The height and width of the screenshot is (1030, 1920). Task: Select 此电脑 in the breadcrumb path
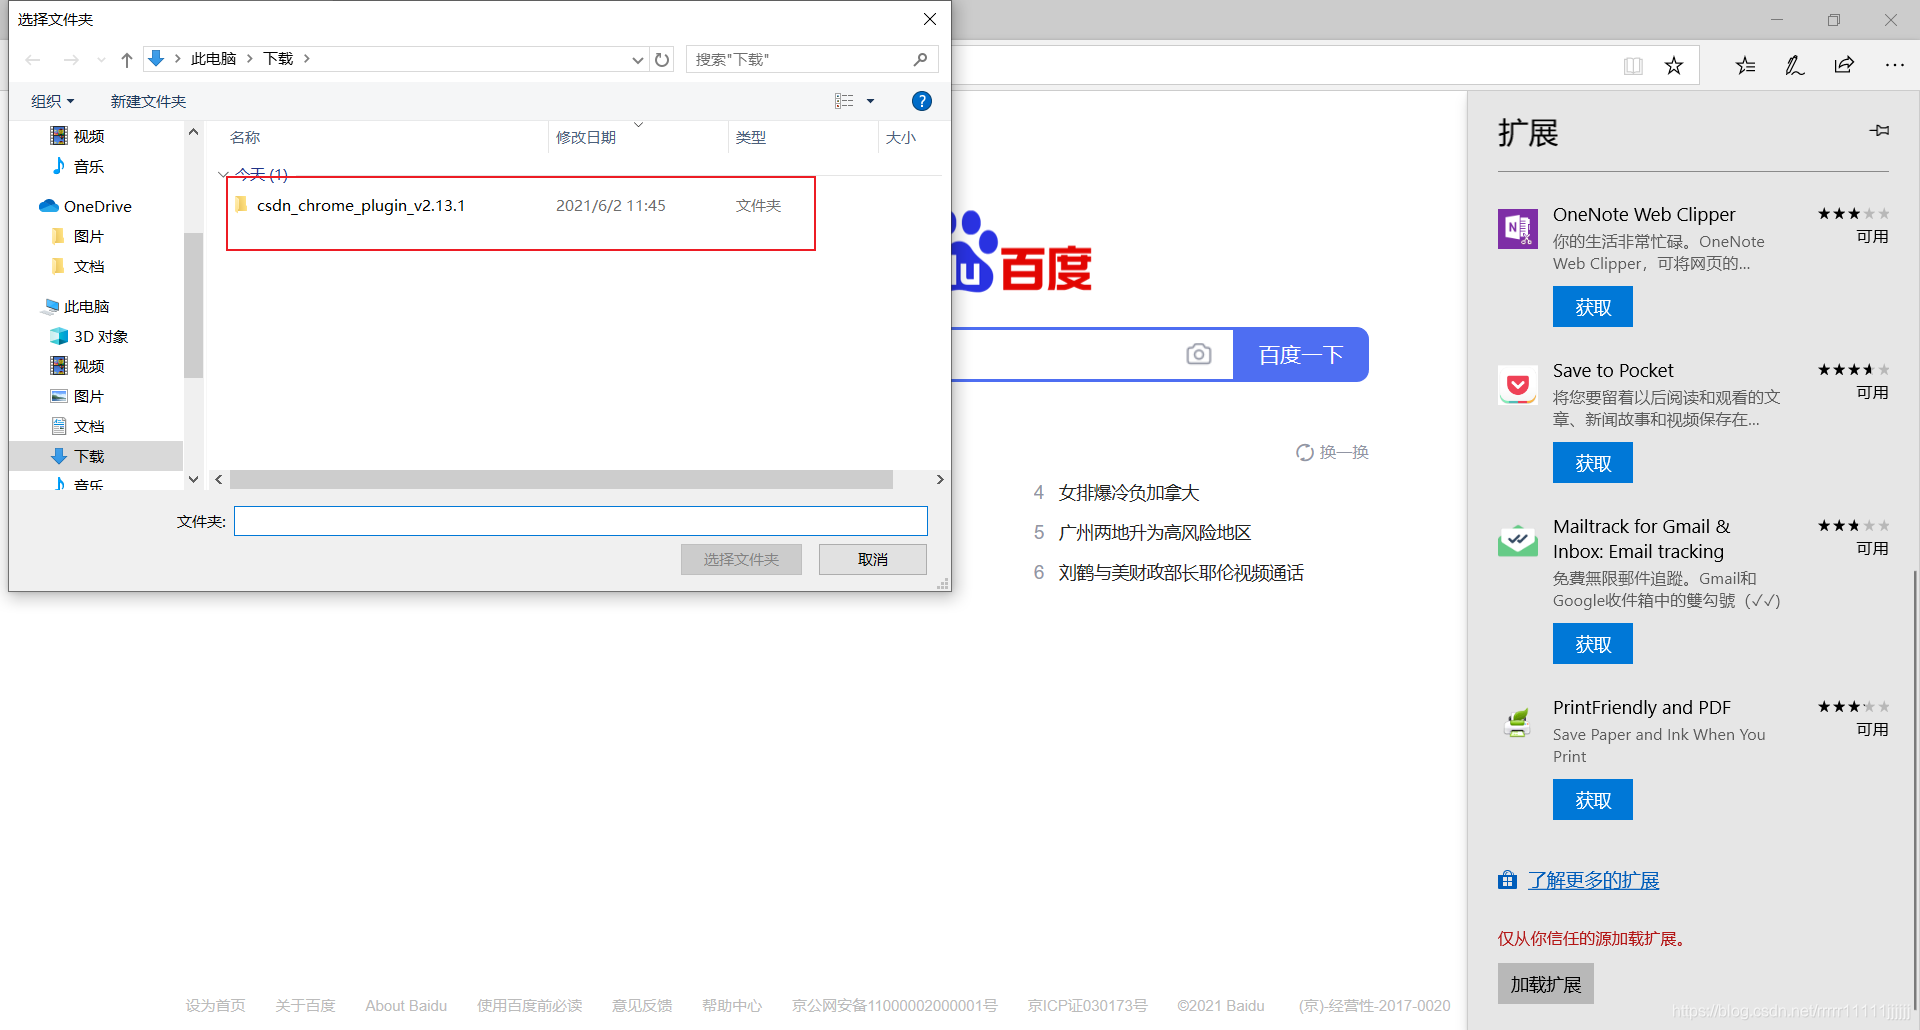(213, 58)
